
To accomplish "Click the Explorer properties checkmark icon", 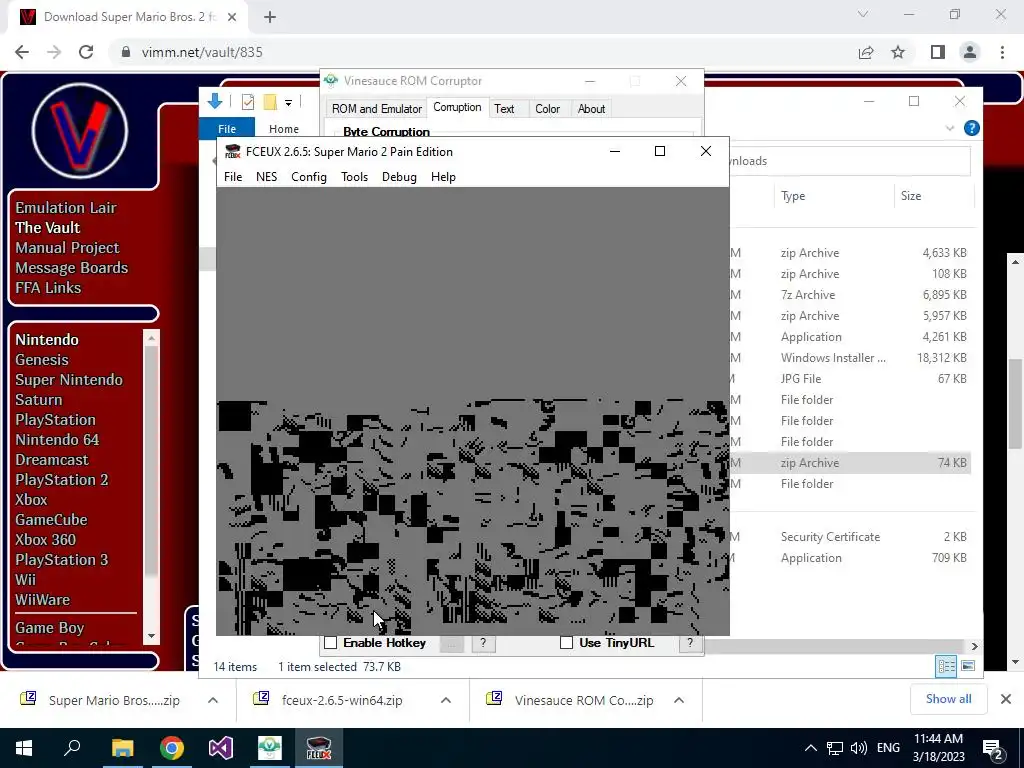I will coord(248,102).
